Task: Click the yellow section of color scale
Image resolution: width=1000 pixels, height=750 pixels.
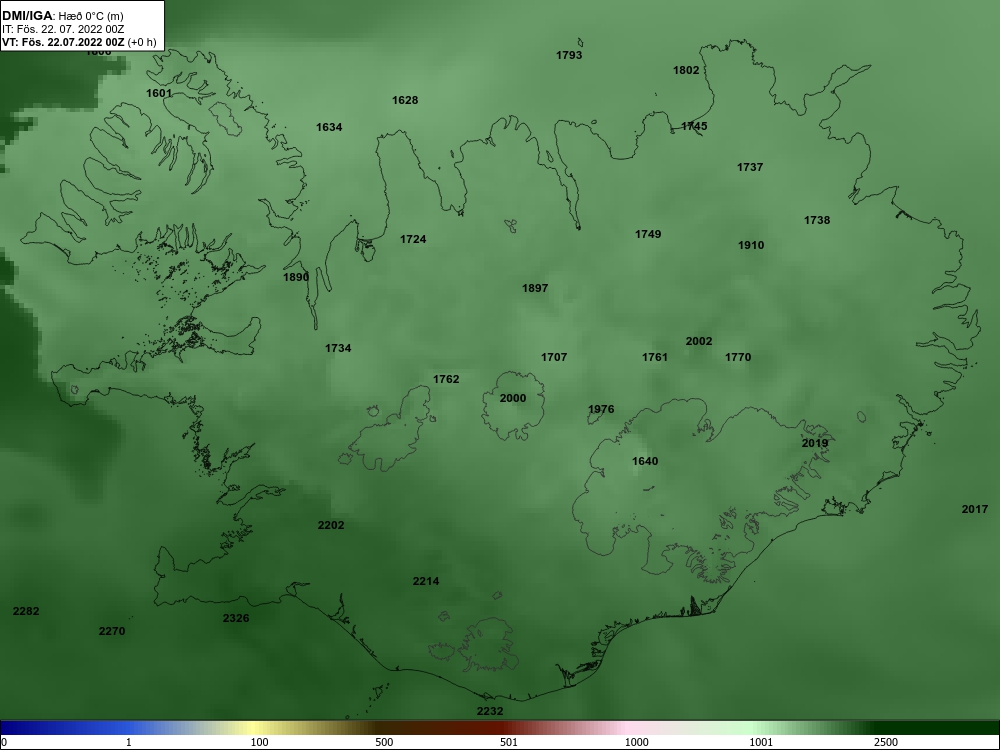Action: tap(255, 728)
